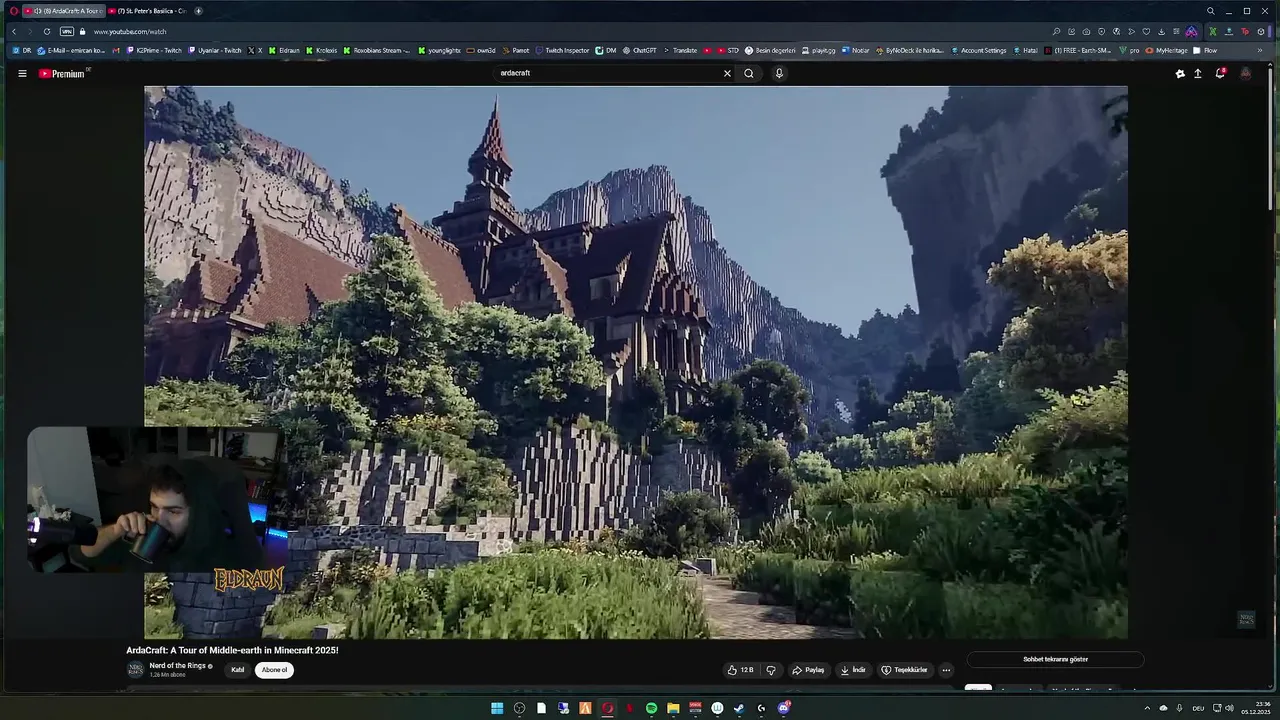Download the video with İndir
This screenshot has height=720, width=1280.
(x=853, y=670)
